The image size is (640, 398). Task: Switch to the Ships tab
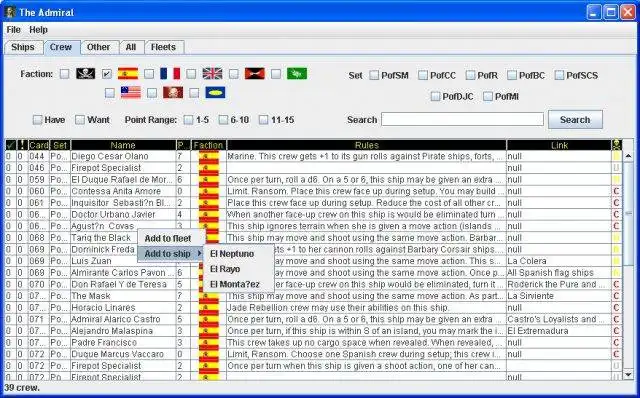click(23, 47)
